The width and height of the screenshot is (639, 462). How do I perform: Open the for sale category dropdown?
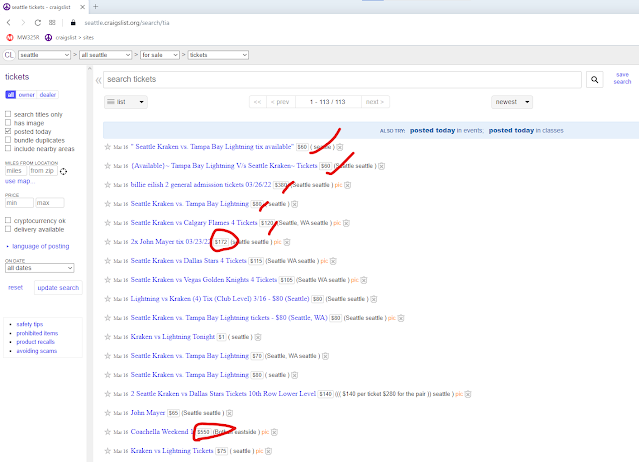160,55
